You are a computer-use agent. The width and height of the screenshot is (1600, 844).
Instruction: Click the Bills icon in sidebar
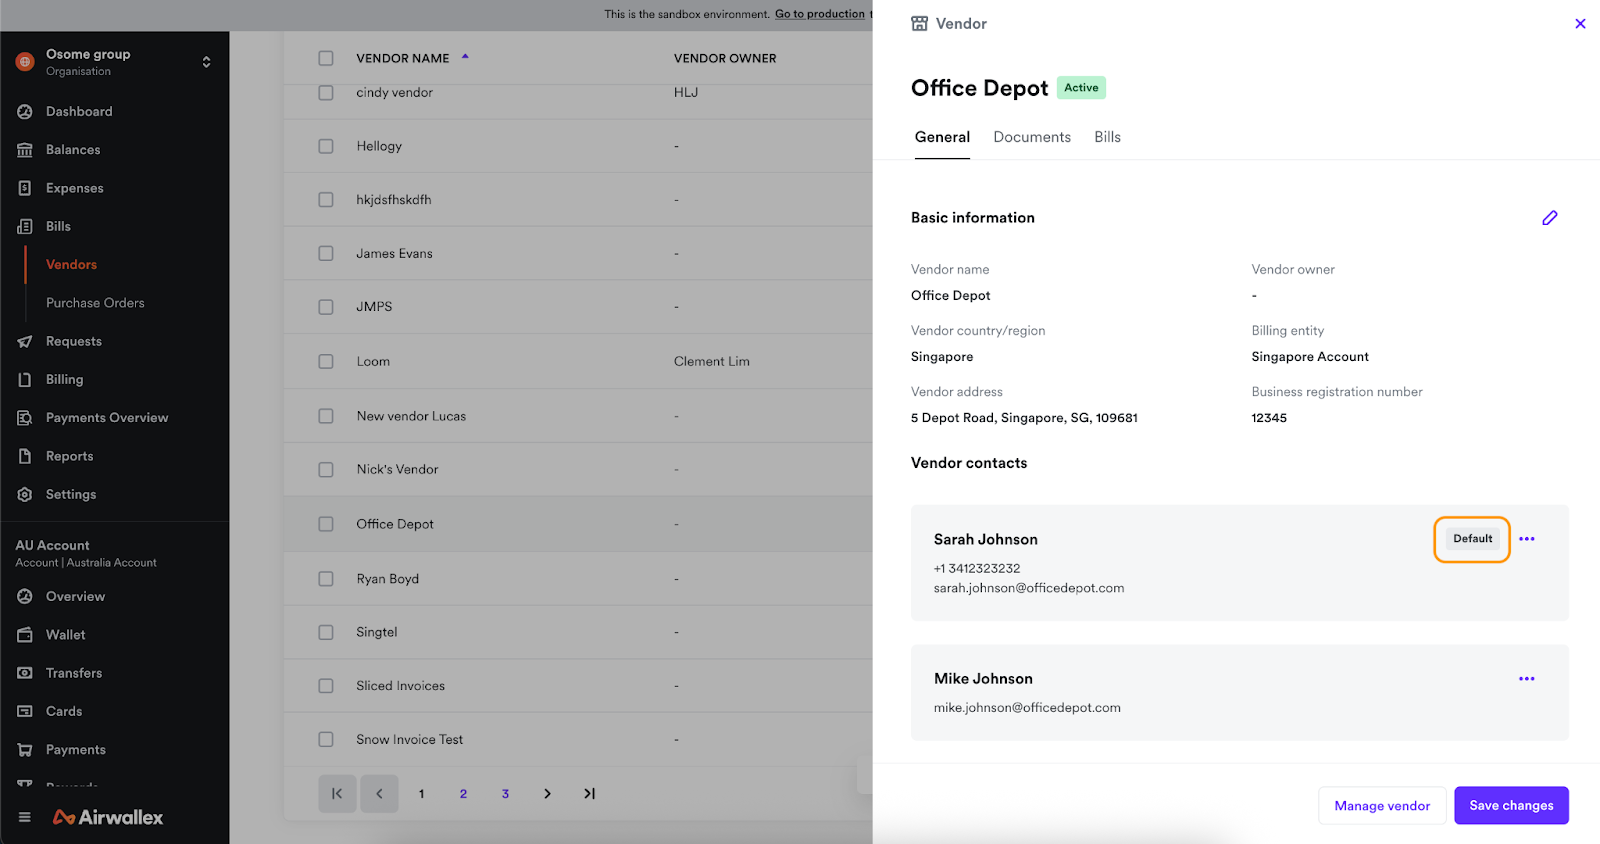(x=25, y=227)
